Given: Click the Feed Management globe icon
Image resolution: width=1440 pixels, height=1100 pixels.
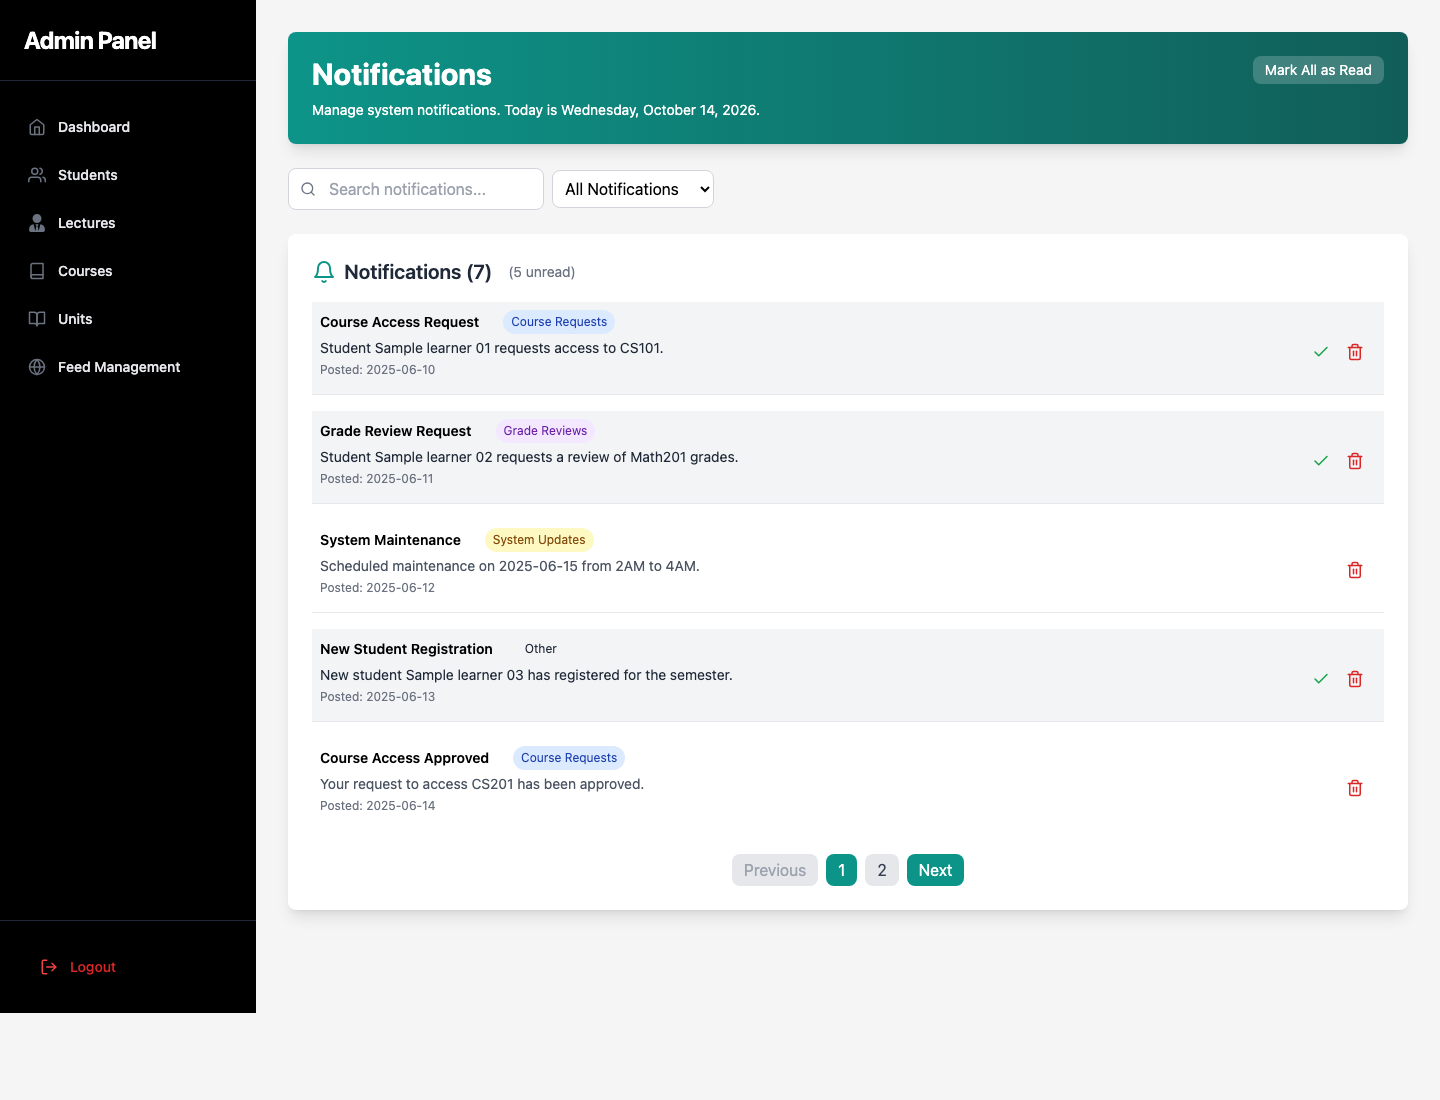Looking at the screenshot, I should coord(37,367).
